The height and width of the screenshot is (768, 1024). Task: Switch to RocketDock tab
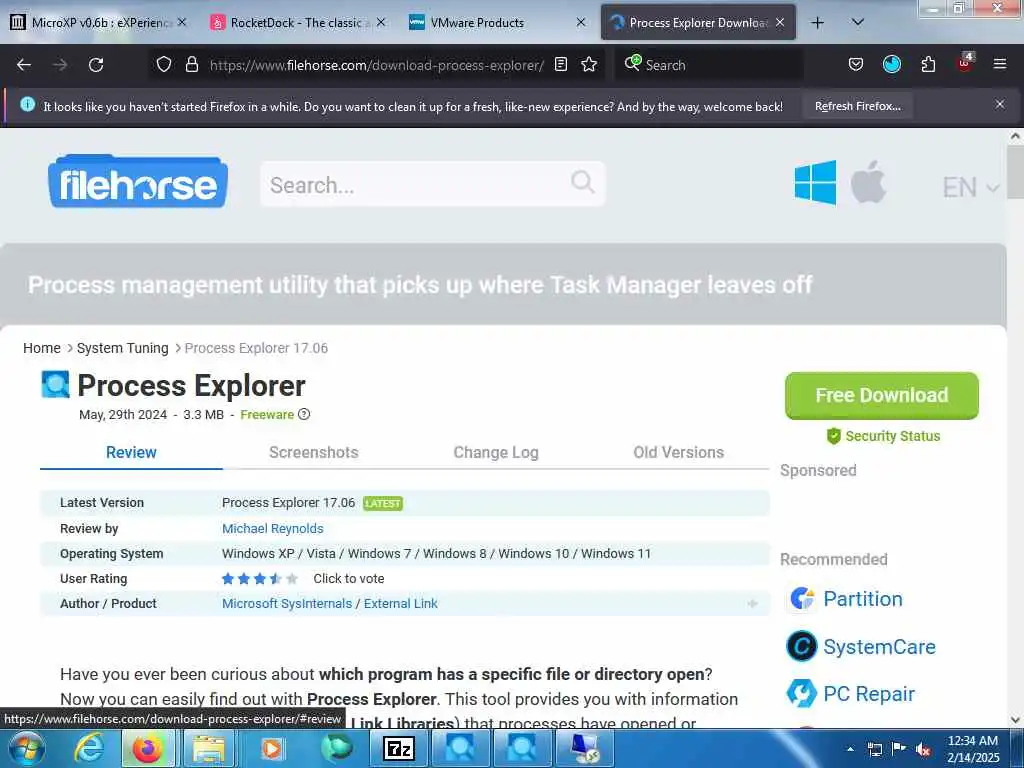297,23
